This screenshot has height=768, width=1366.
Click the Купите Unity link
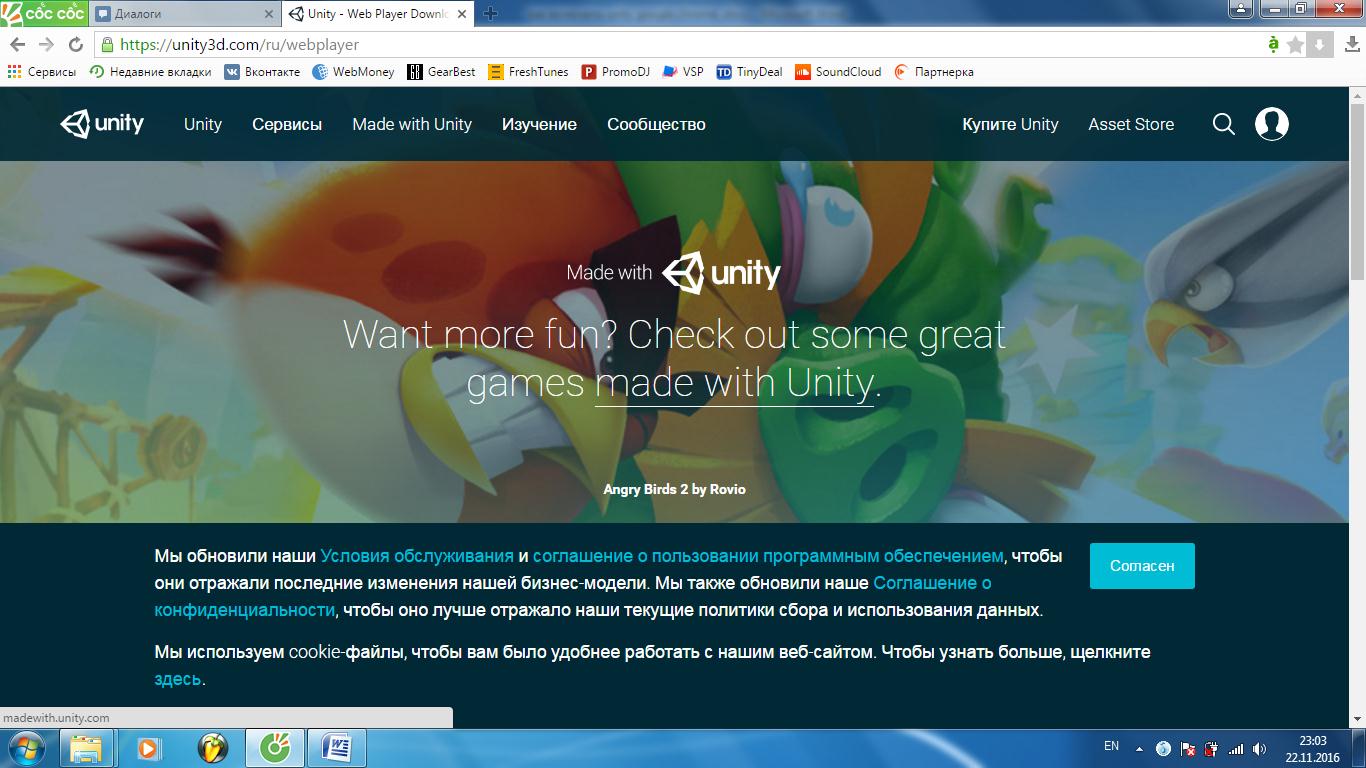click(1010, 124)
